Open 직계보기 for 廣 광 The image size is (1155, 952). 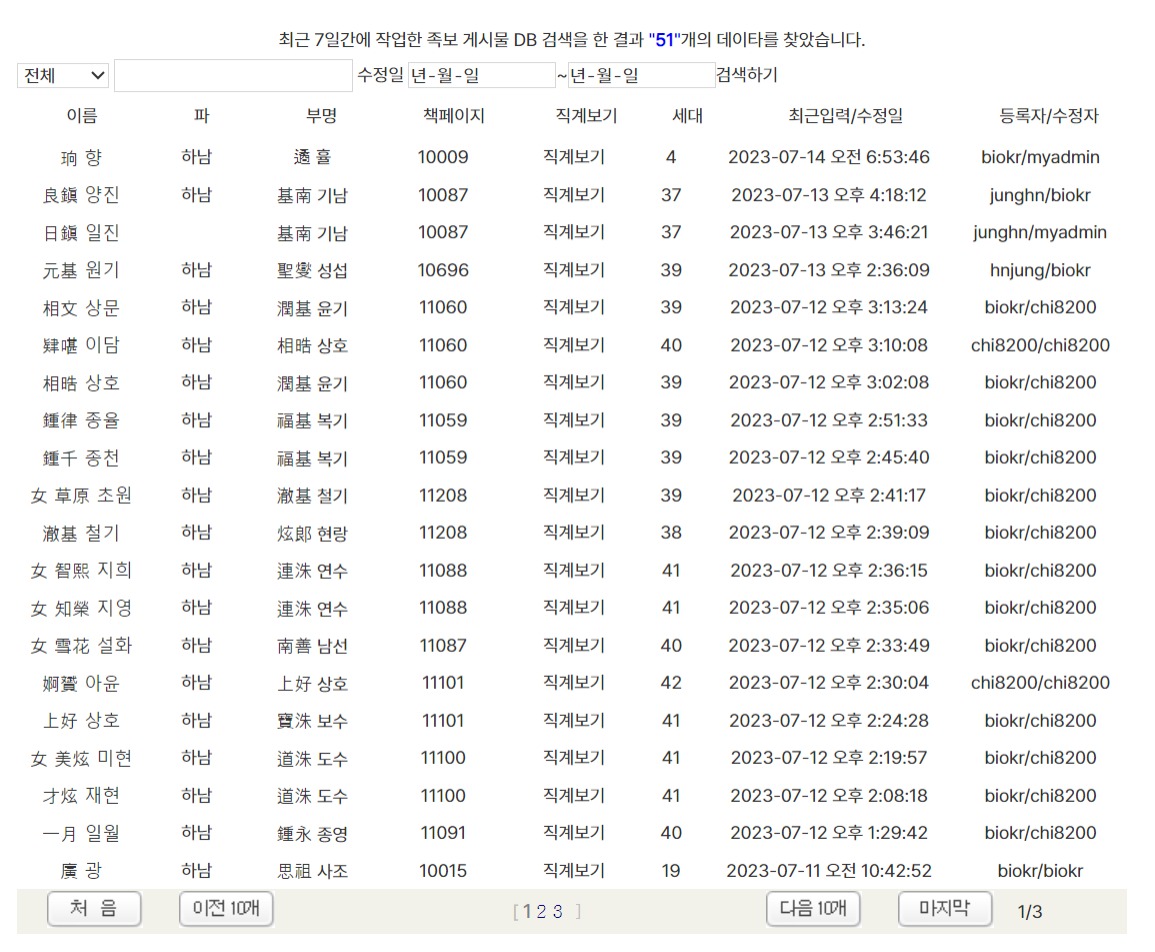[573, 870]
